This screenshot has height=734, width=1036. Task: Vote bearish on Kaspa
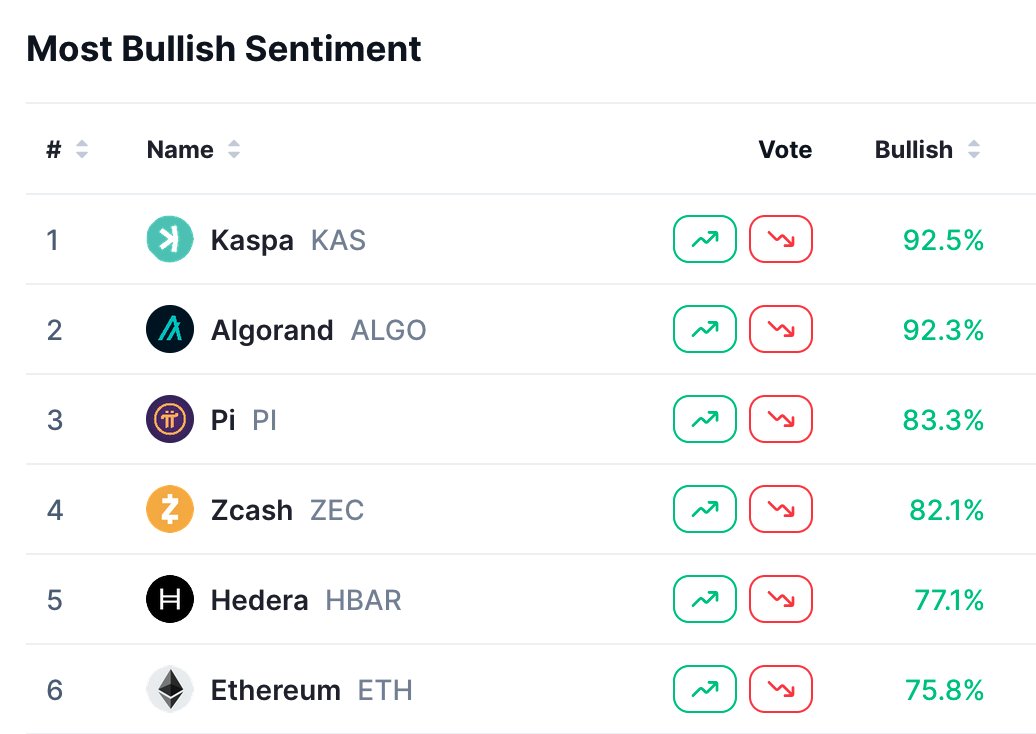(x=781, y=240)
